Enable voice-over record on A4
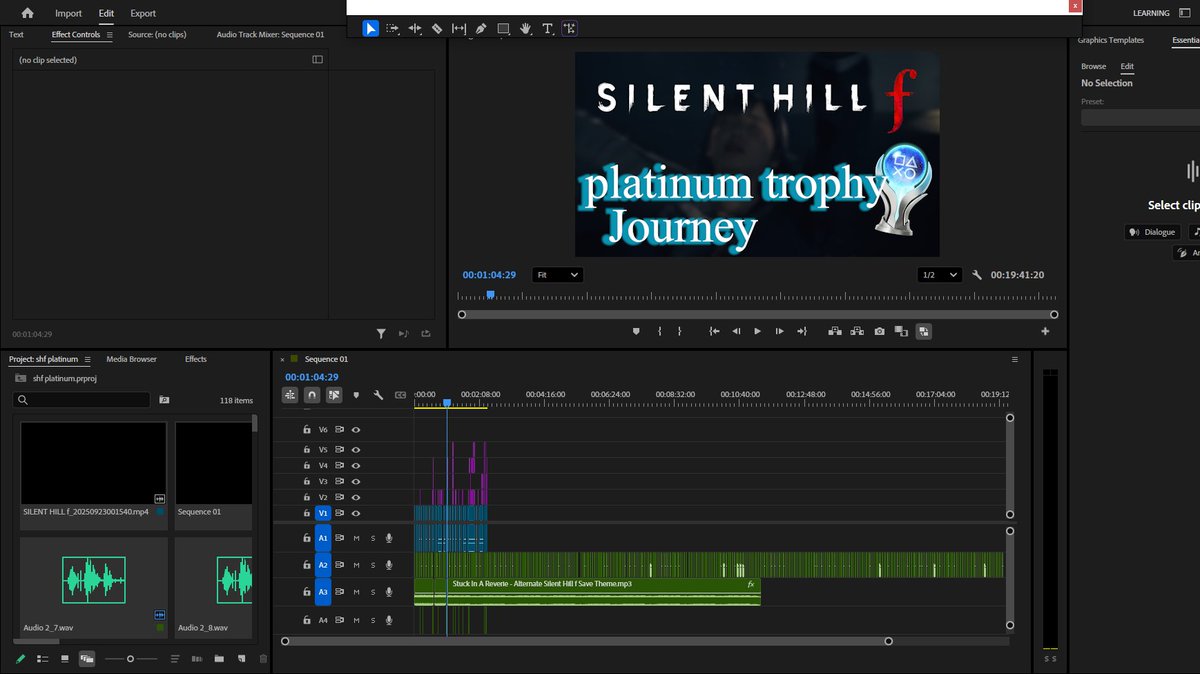Viewport: 1200px width, 674px height. [389, 620]
